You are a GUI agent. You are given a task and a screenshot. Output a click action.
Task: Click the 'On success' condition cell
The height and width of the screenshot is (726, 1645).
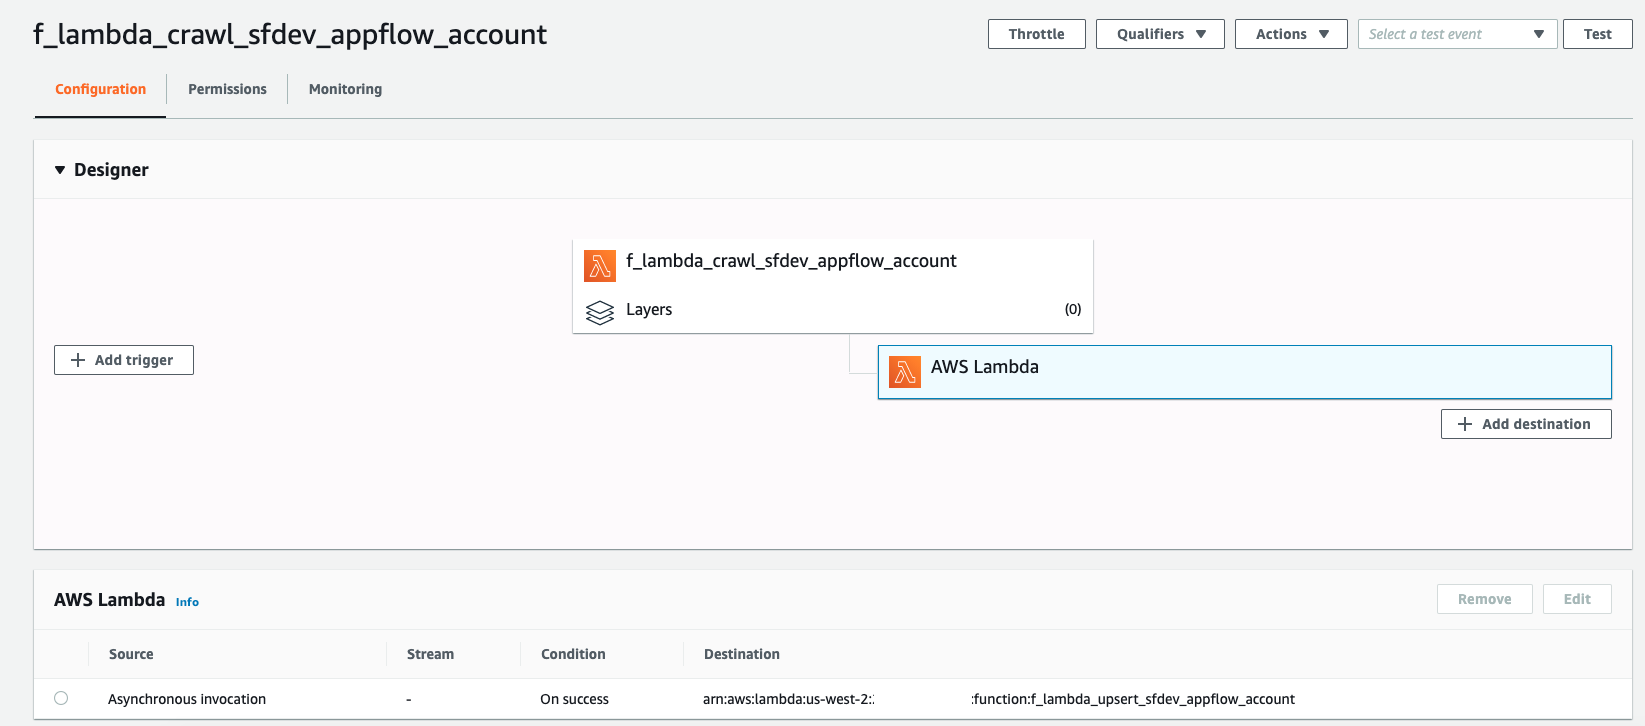point(574,699)
